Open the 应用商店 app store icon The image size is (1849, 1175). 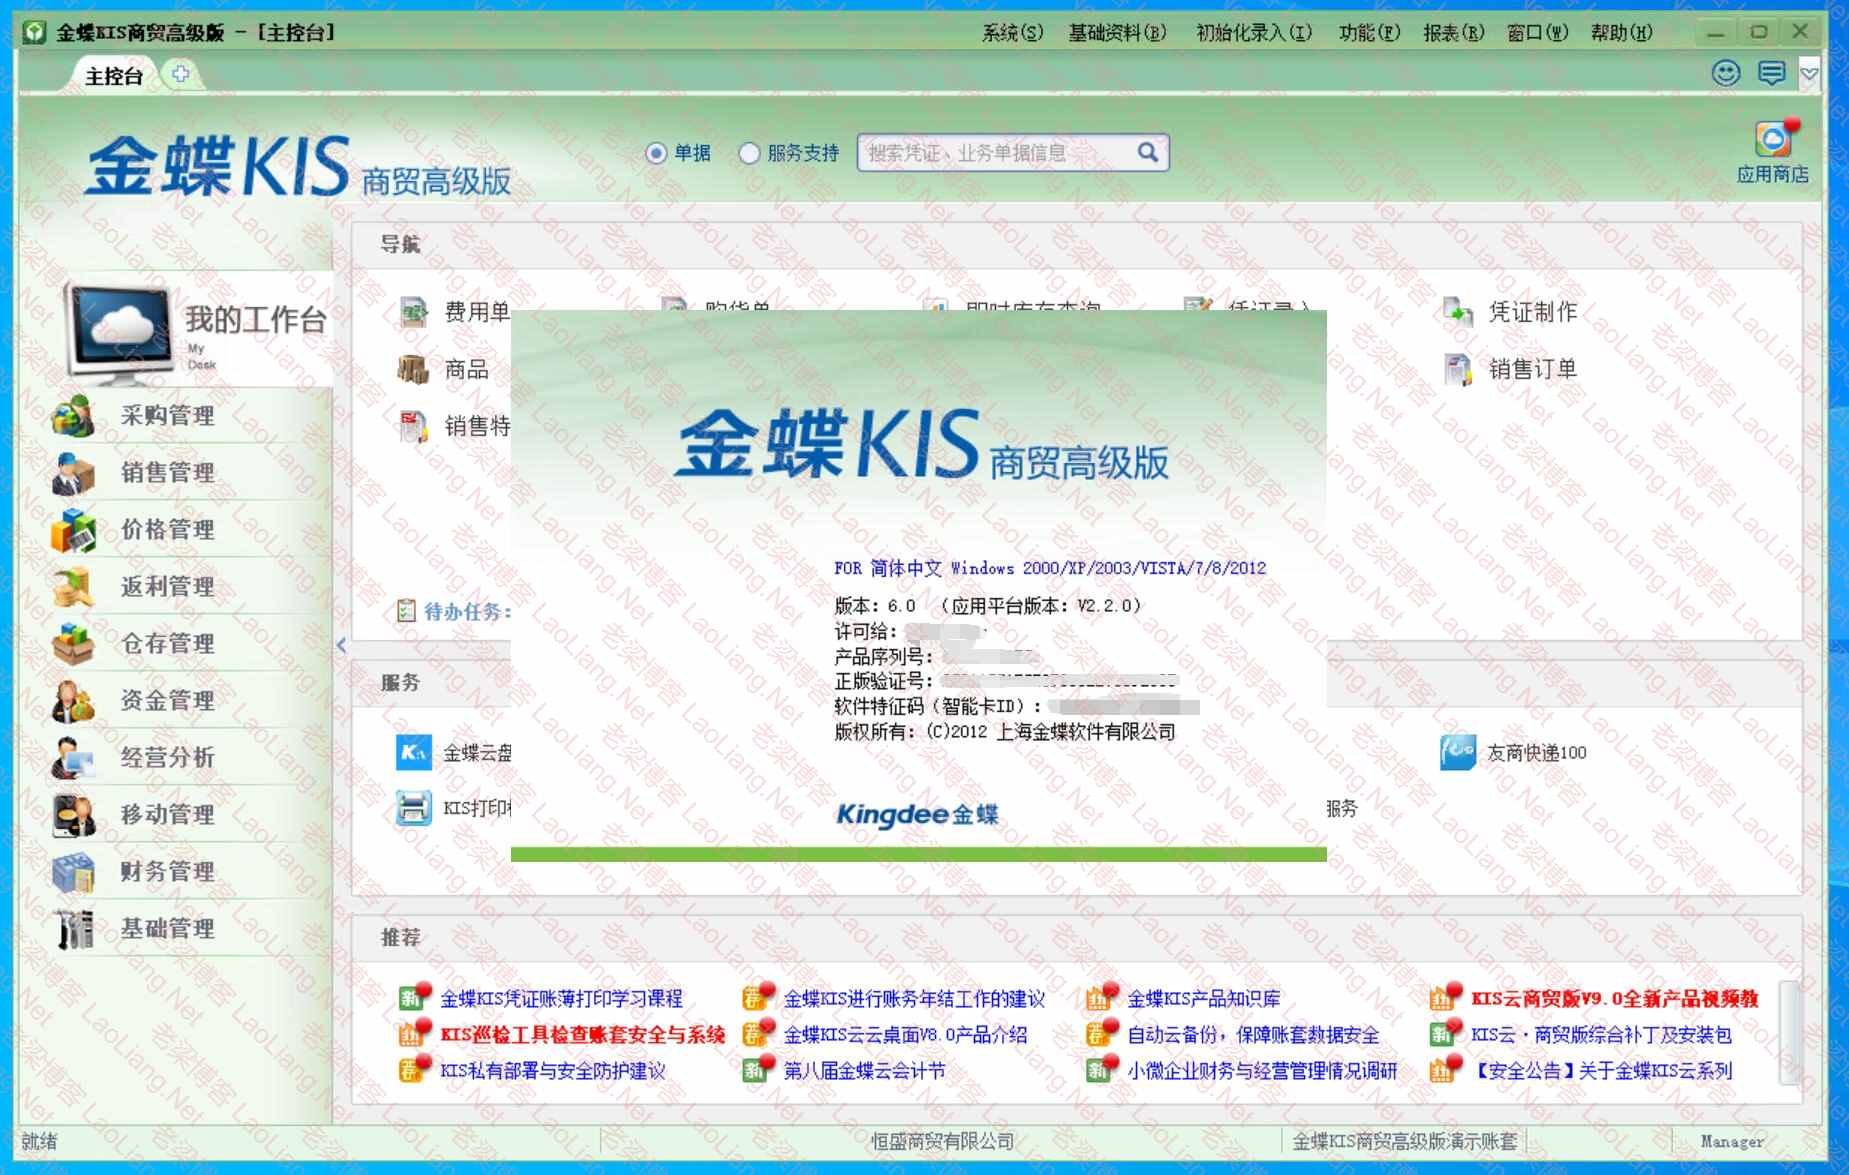click(1772, 142)
